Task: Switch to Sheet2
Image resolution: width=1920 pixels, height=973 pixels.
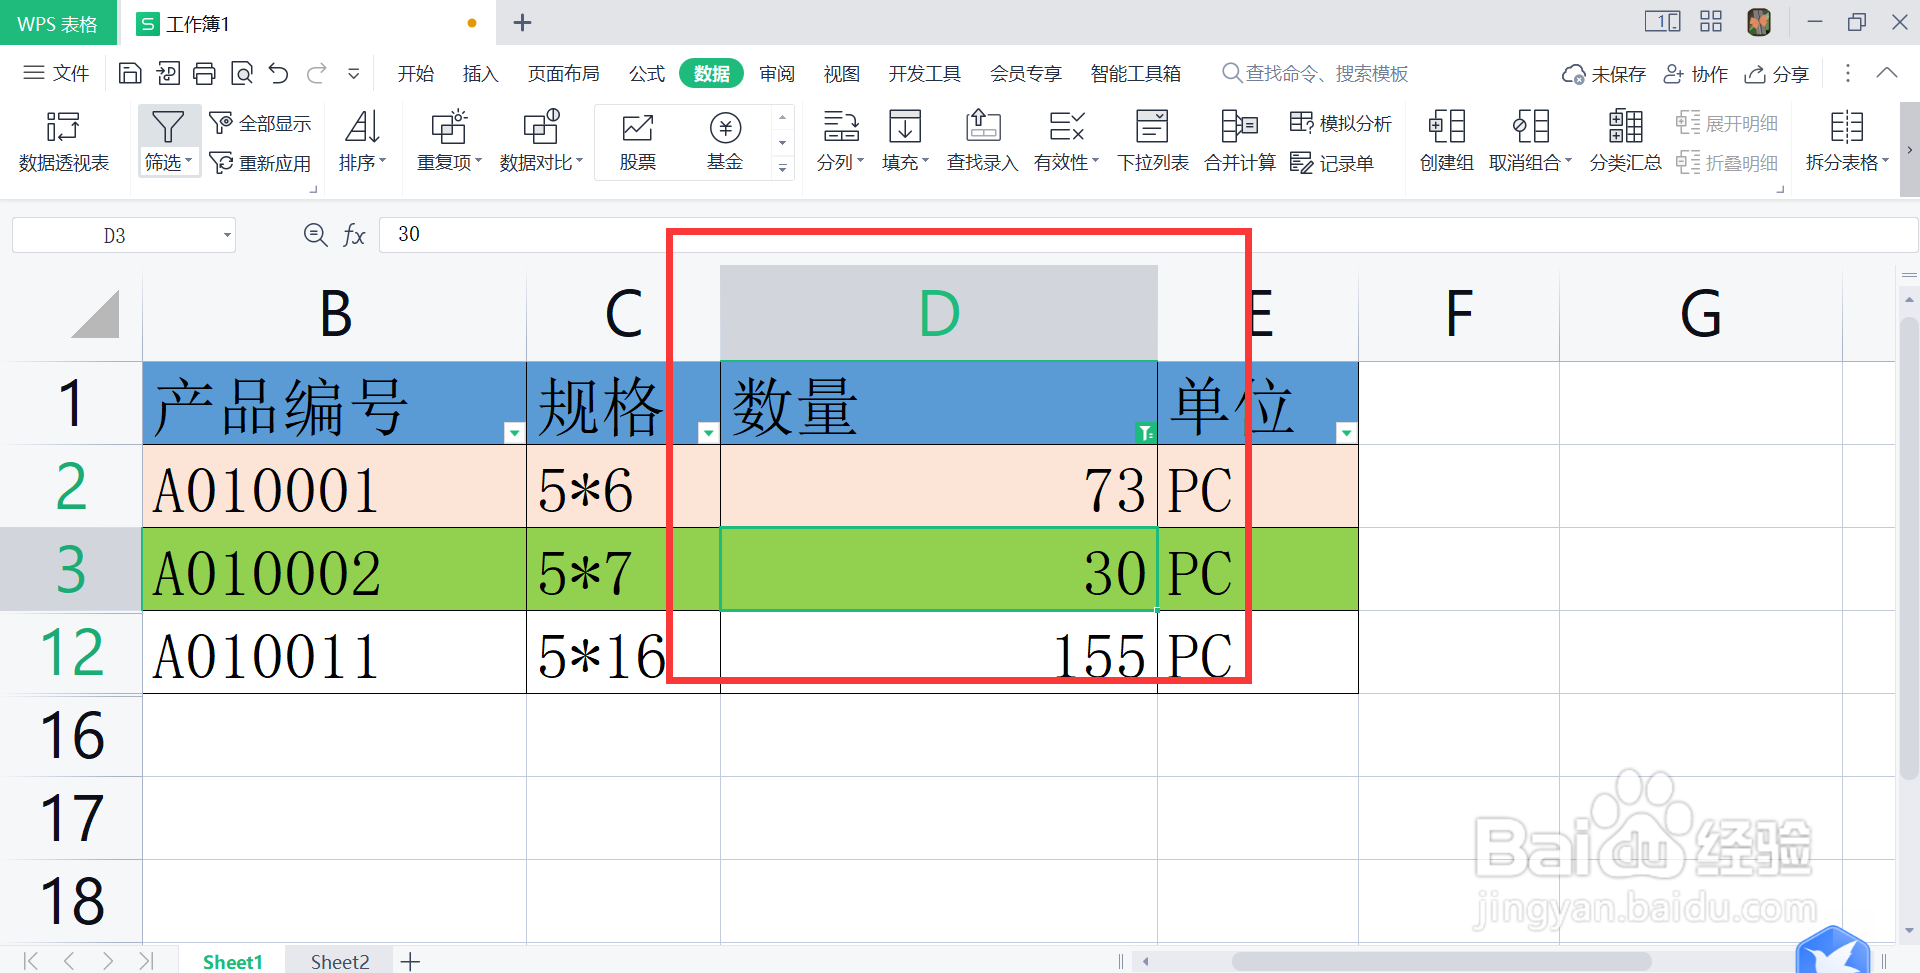Action: pyautogui.click(x=338, y=960)
